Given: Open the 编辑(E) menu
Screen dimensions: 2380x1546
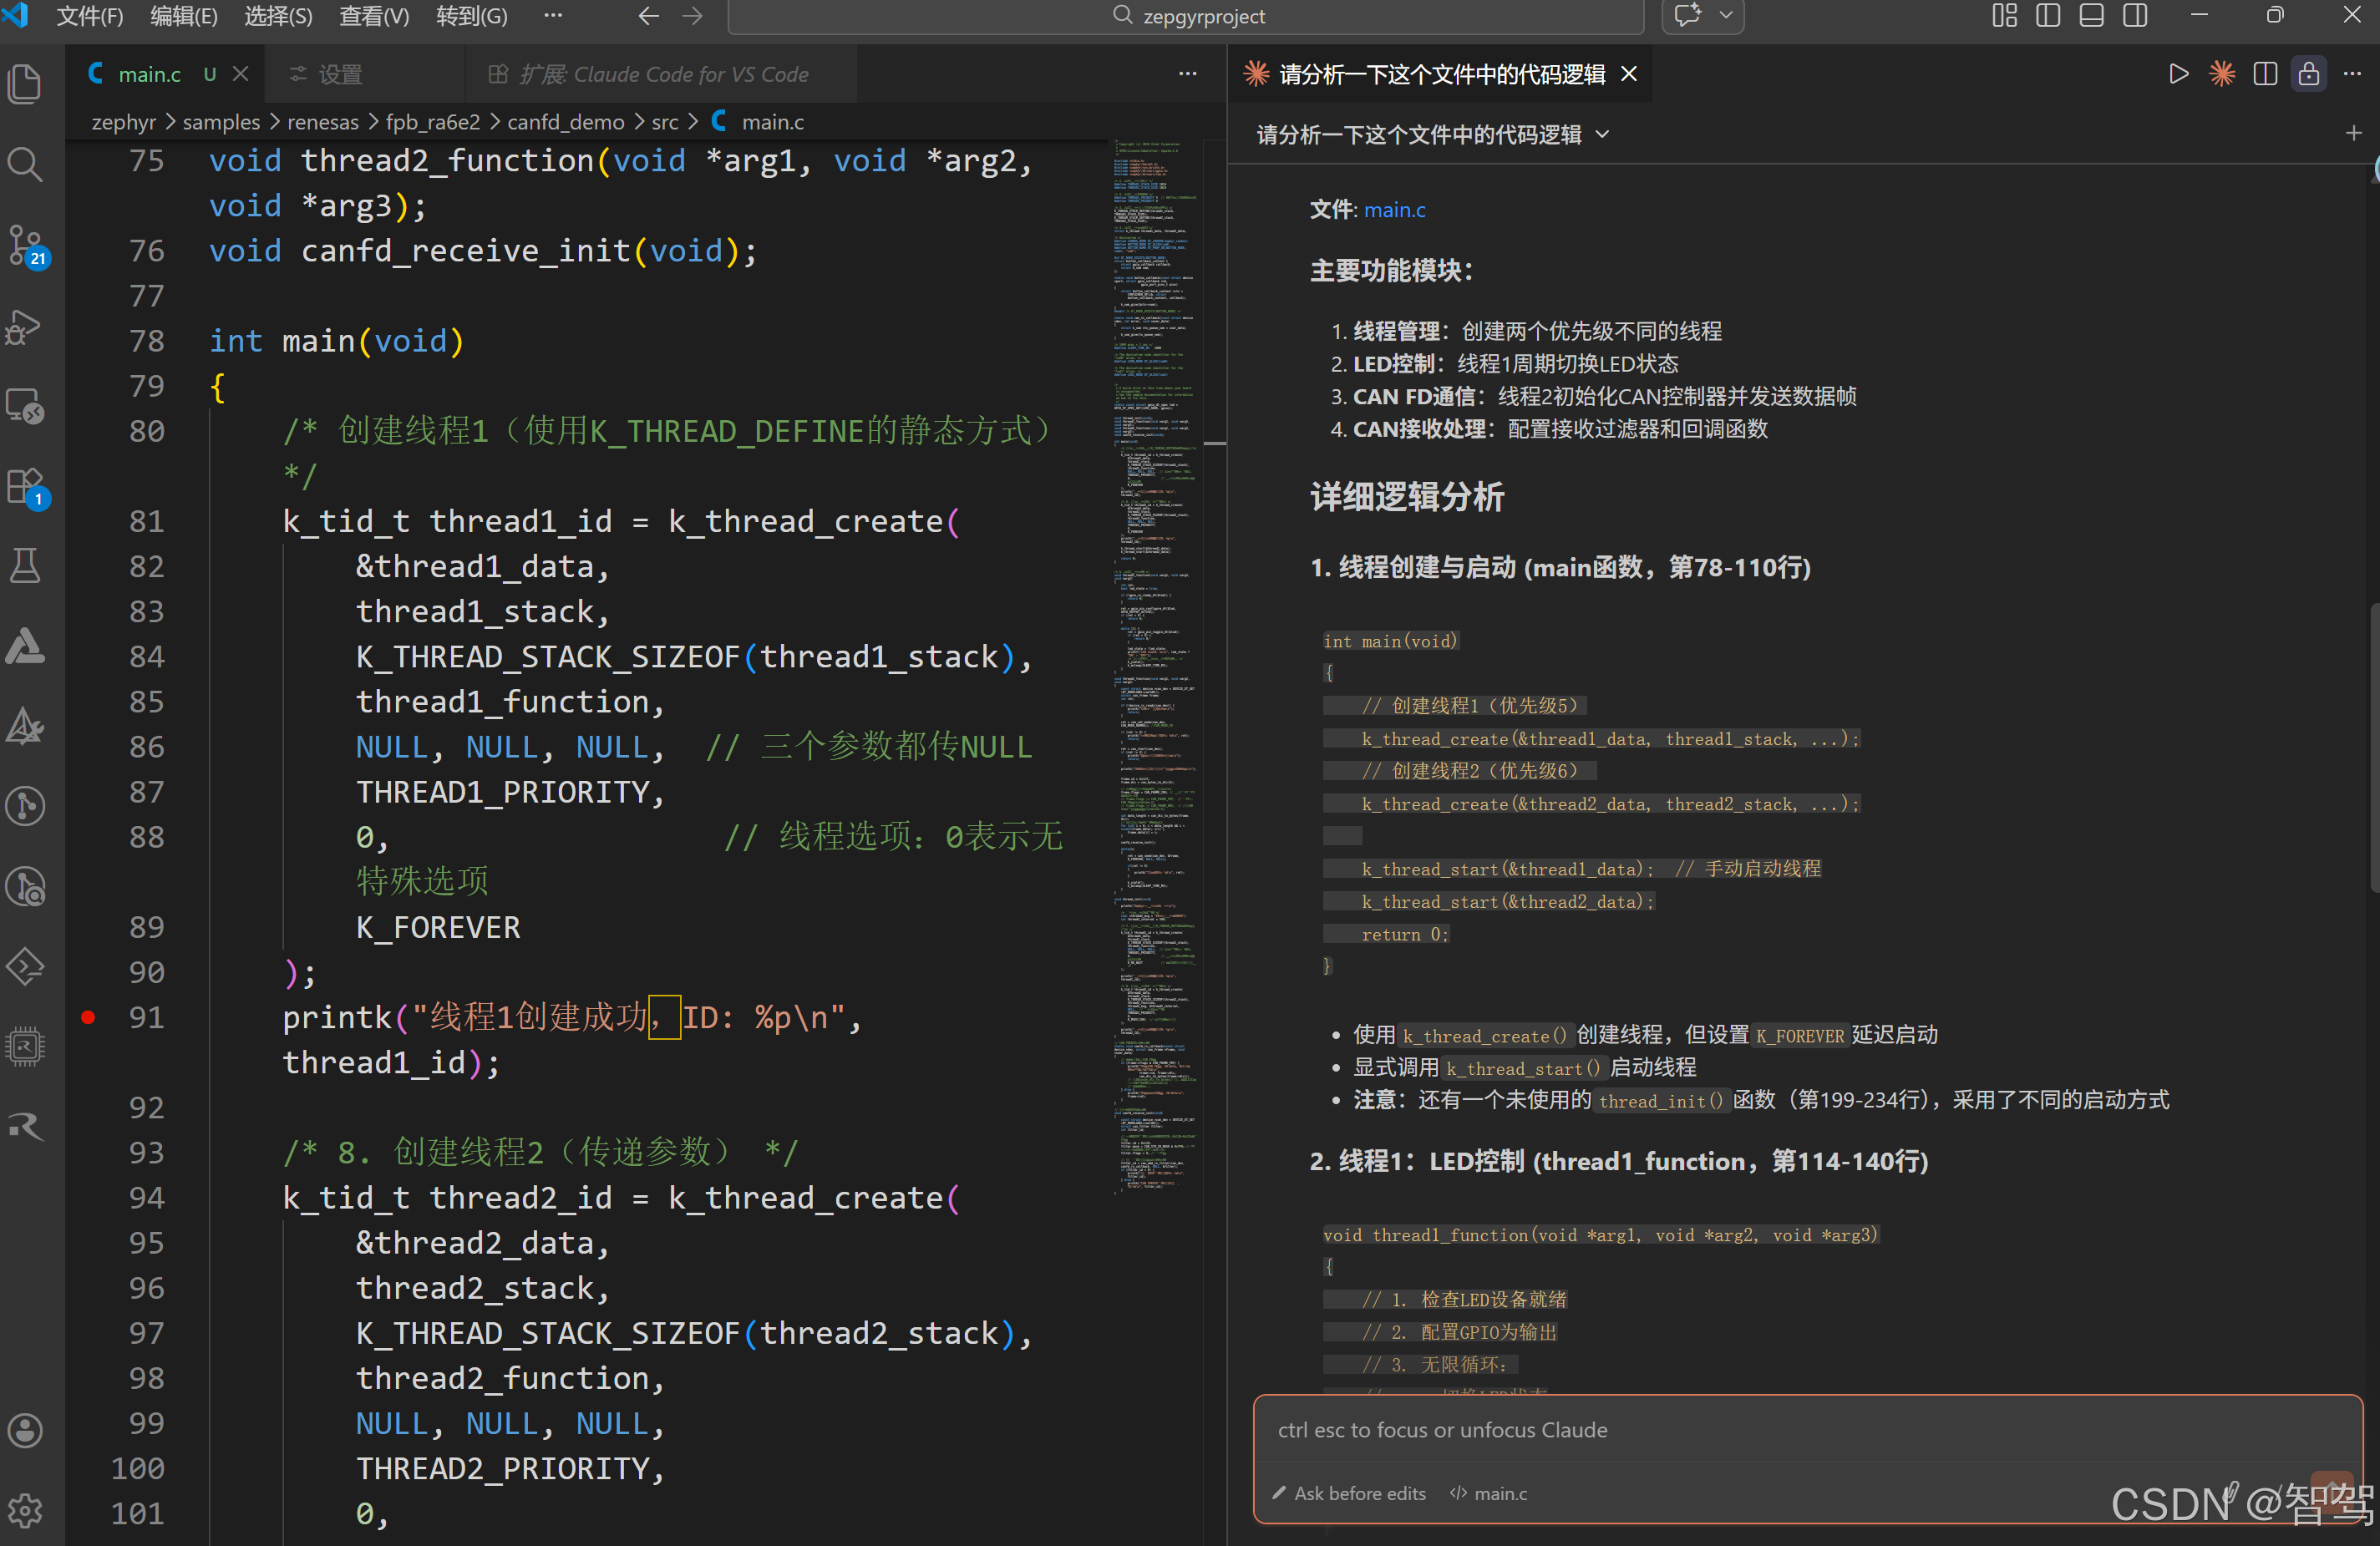Looking at the screenshot, I should point(183,16).
